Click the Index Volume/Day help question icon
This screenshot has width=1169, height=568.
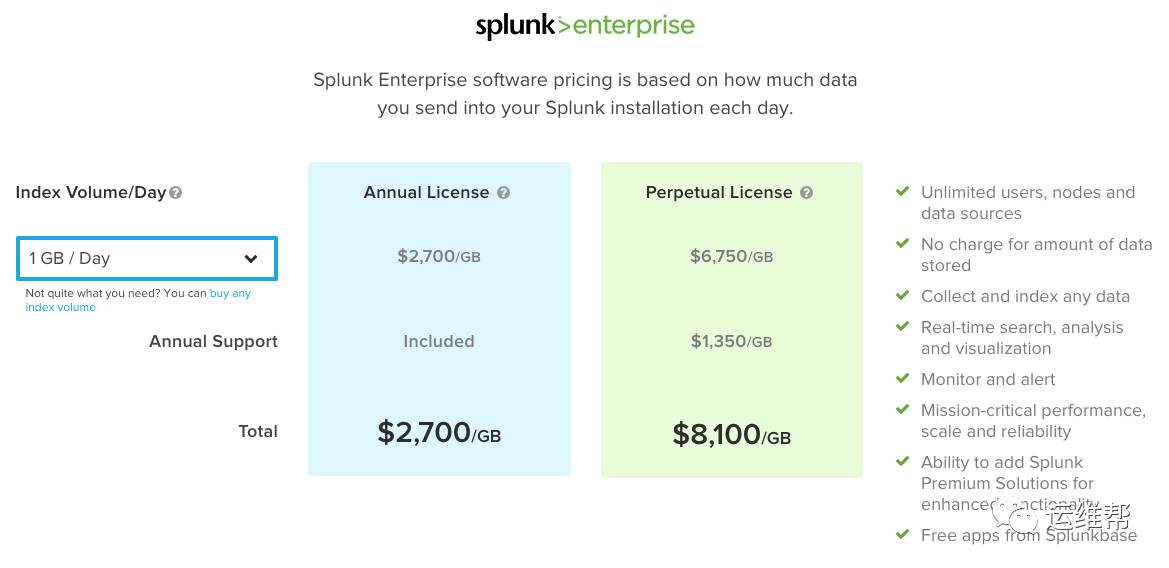(175, 193)
